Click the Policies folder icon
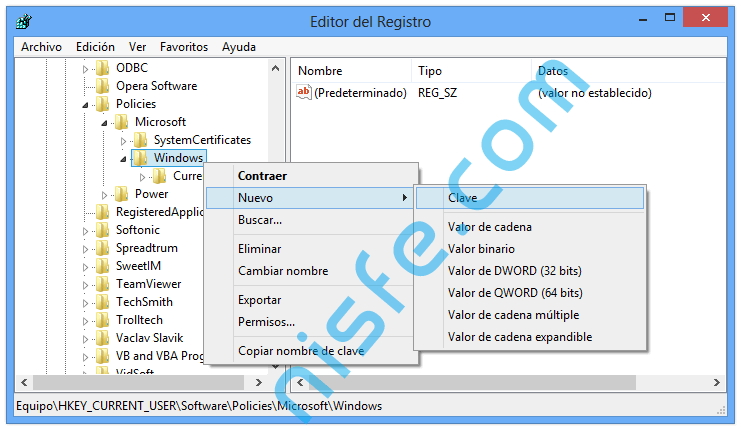Viewport: 741px width, 429px height. (103, 104)
